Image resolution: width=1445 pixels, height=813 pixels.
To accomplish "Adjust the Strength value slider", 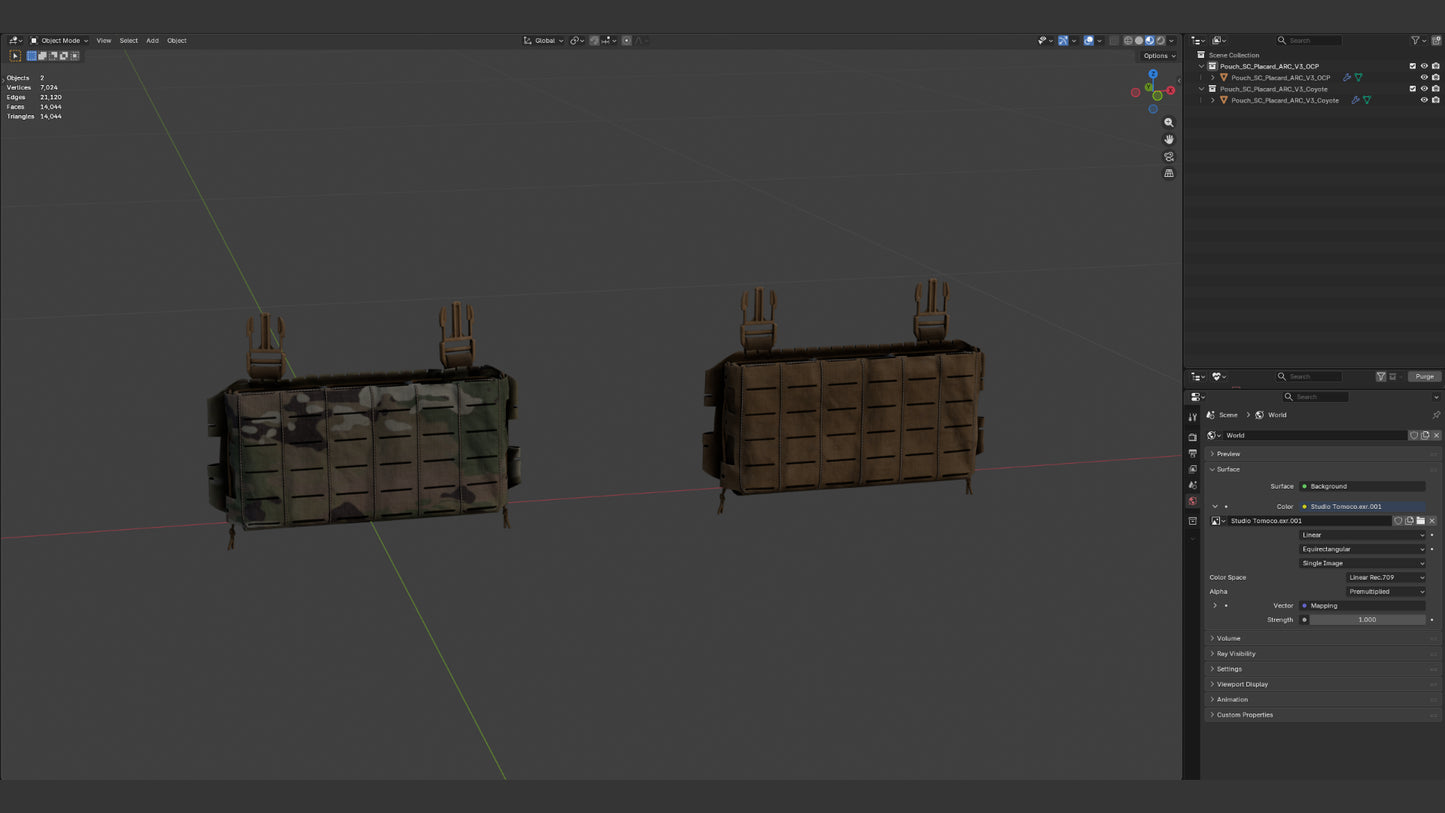I will 1367,620.
